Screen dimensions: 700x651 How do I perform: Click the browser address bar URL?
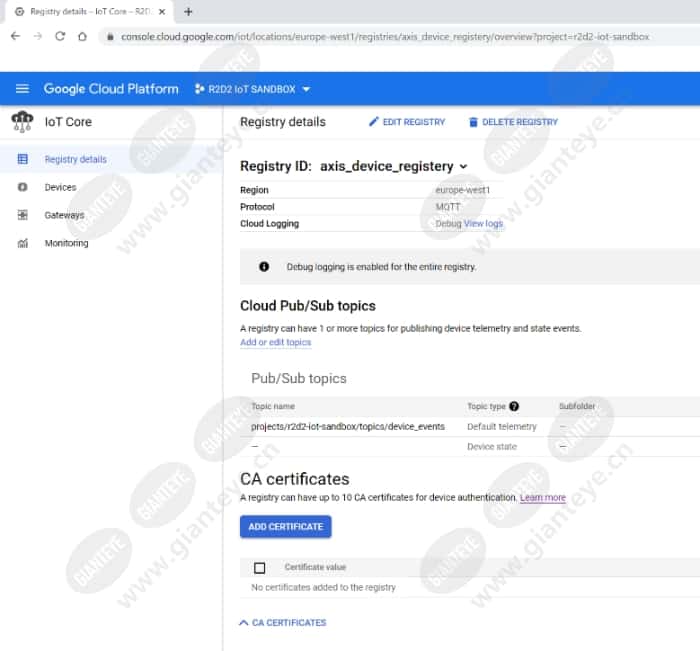point(385,37)
